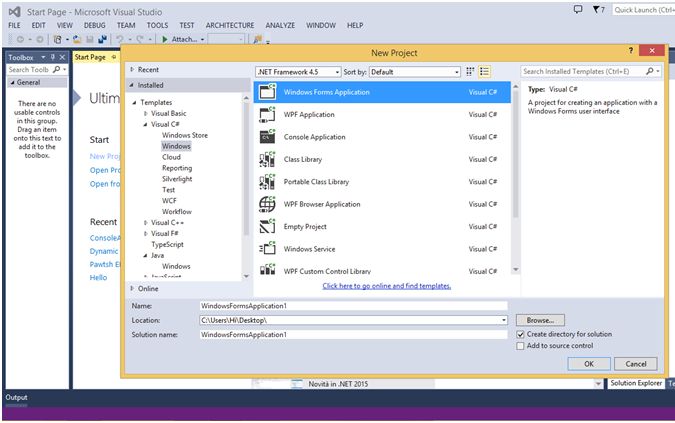This screenshot has height=423, width=675.
Task: Switch templates to small icons view
Action: [470, 72]
